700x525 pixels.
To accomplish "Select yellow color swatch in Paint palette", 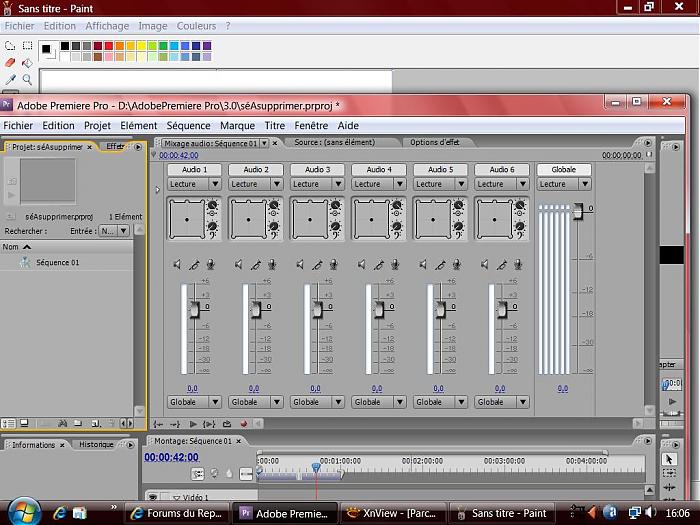I will 141,46.
